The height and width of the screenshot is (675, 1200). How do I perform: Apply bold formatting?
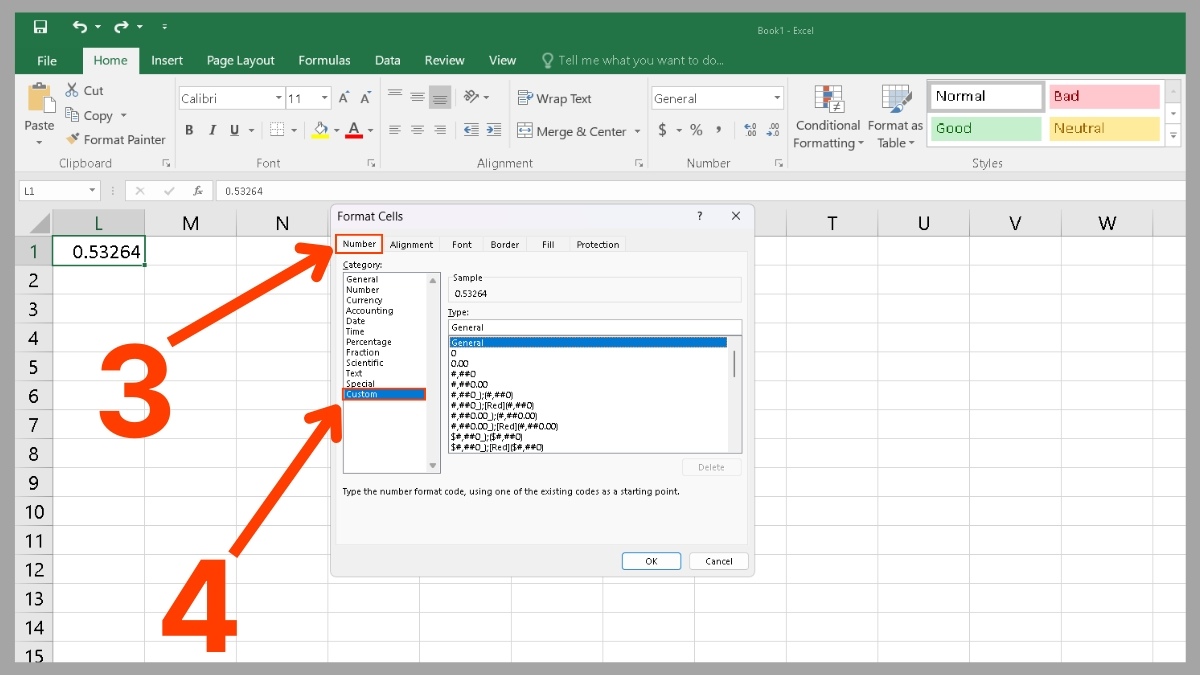189,130
